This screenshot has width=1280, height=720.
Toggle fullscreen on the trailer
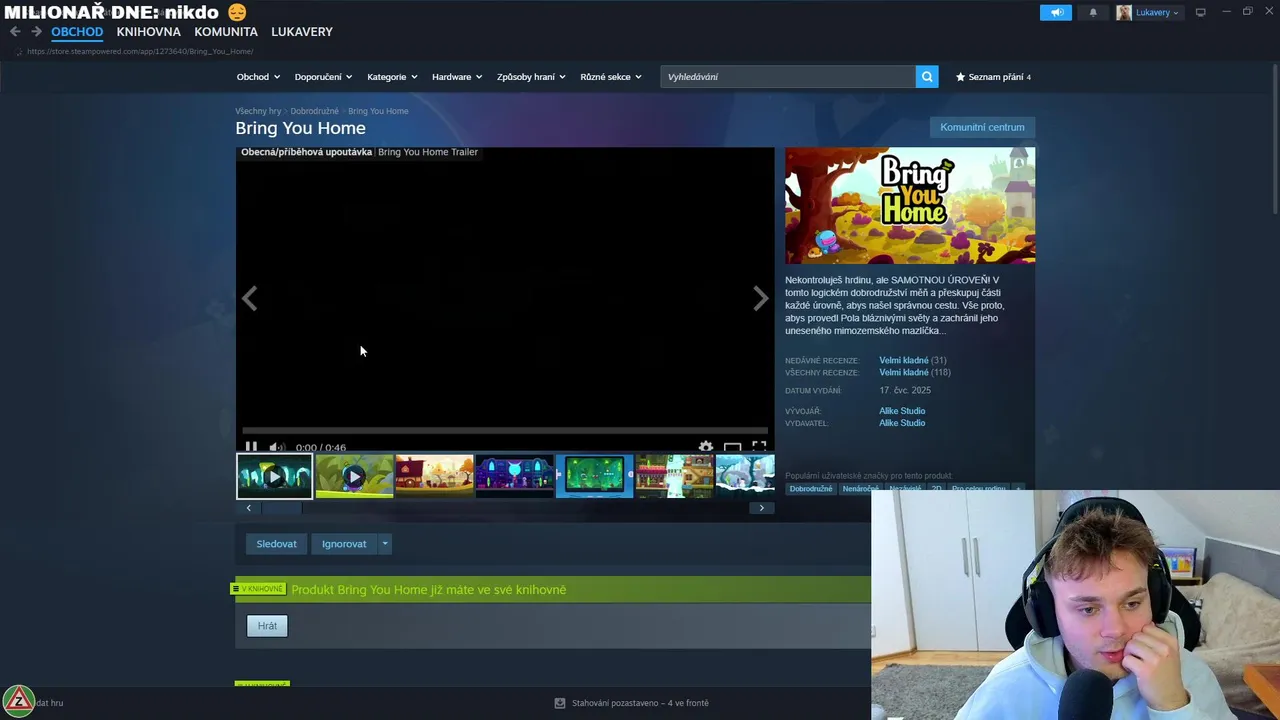point(759,447)
